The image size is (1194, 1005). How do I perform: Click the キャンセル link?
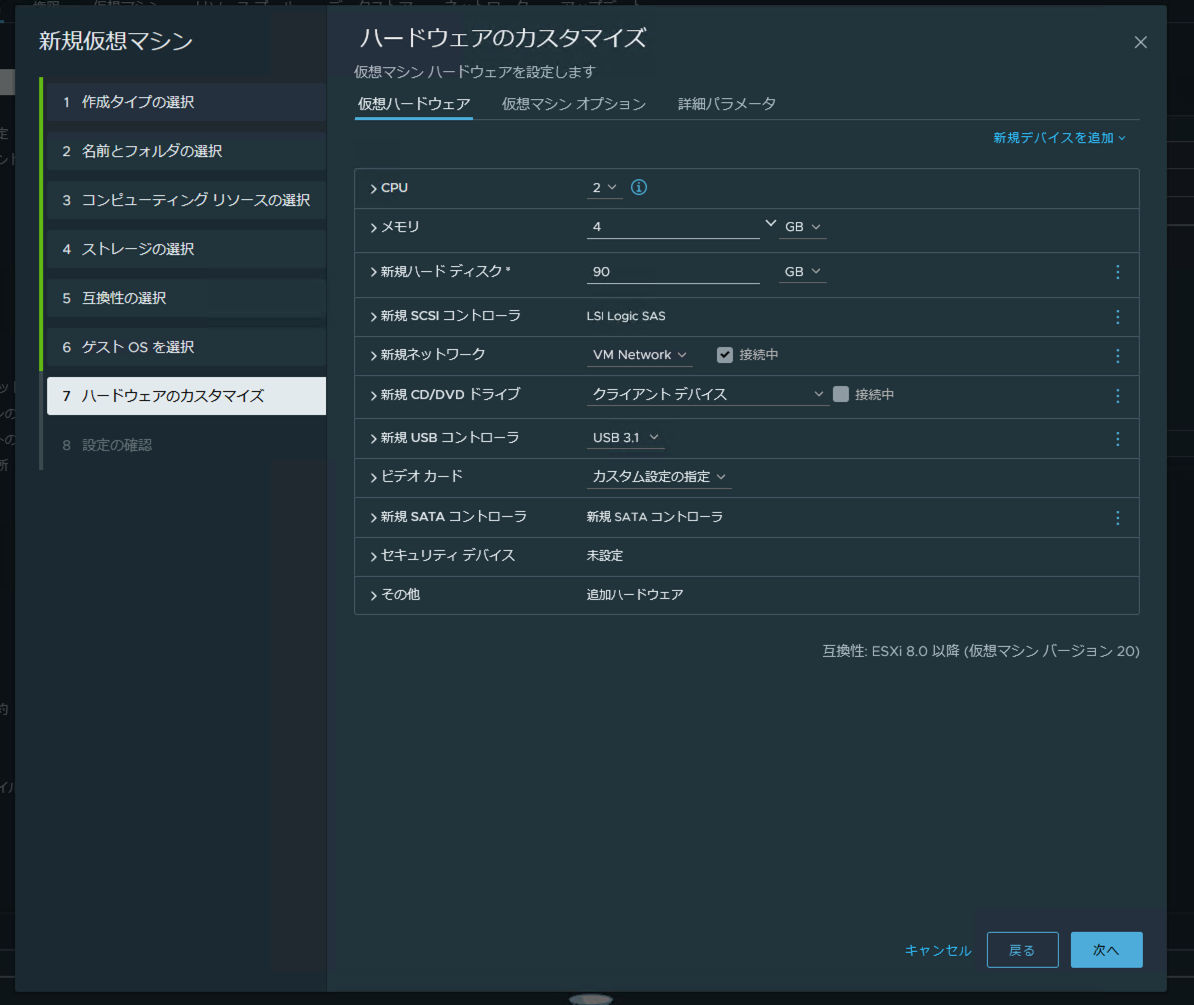[936, 950]
